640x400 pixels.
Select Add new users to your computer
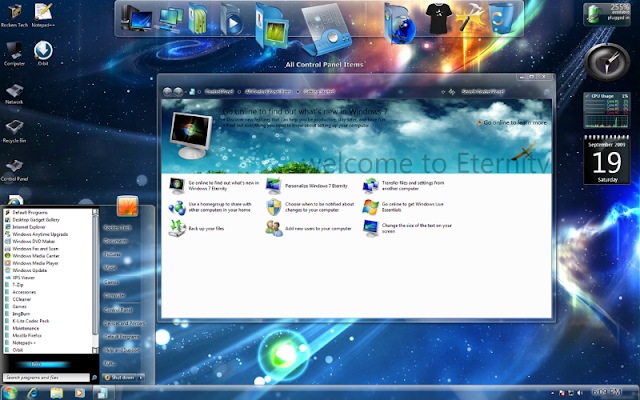click(x=309, y=228)
